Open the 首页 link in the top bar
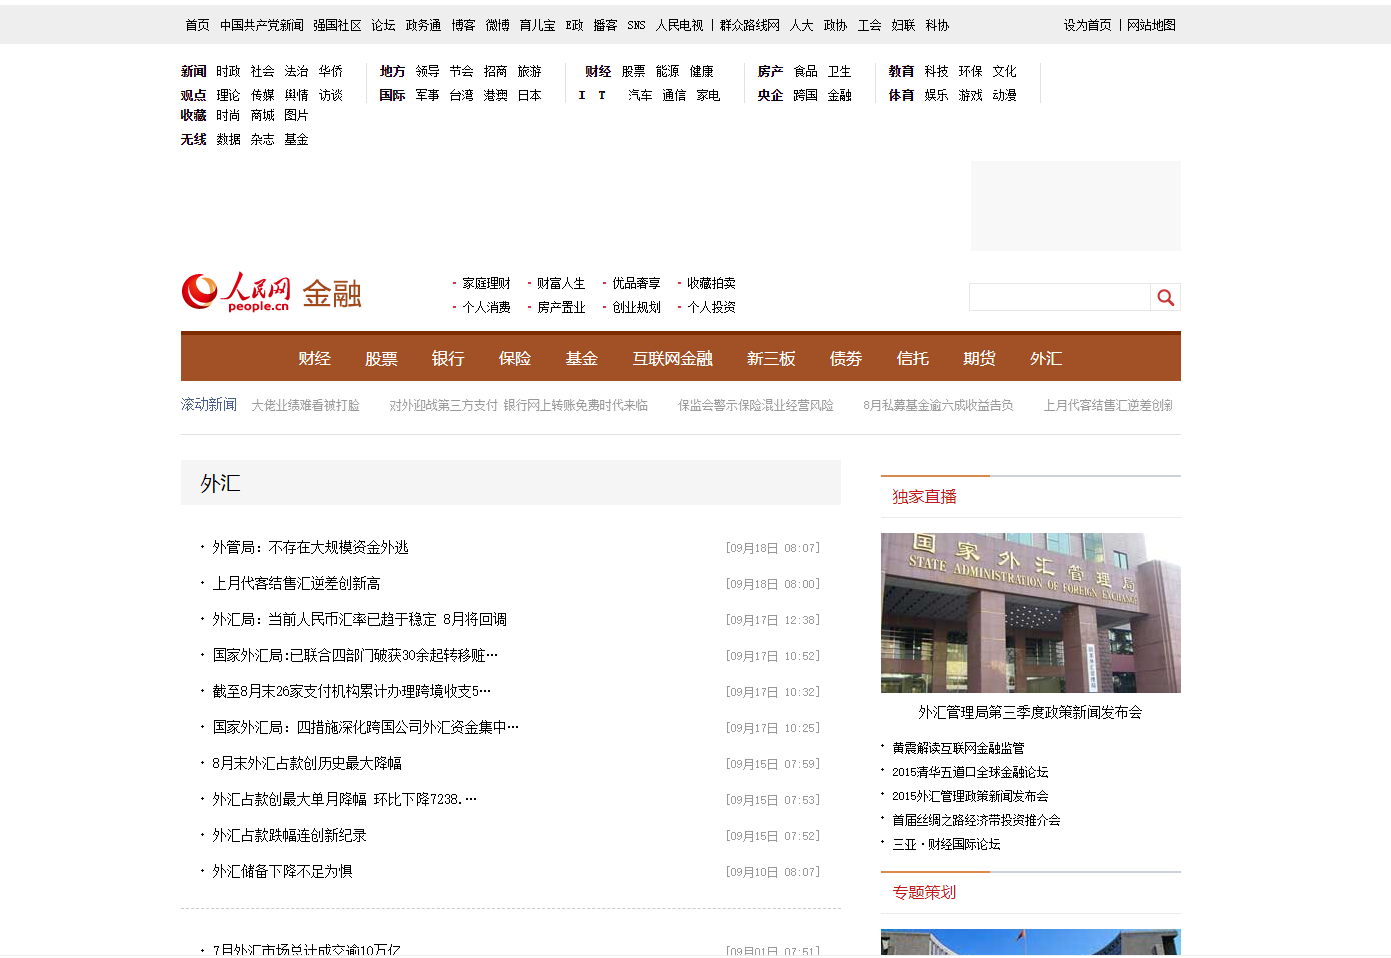1391x958 pixels. 197,25
